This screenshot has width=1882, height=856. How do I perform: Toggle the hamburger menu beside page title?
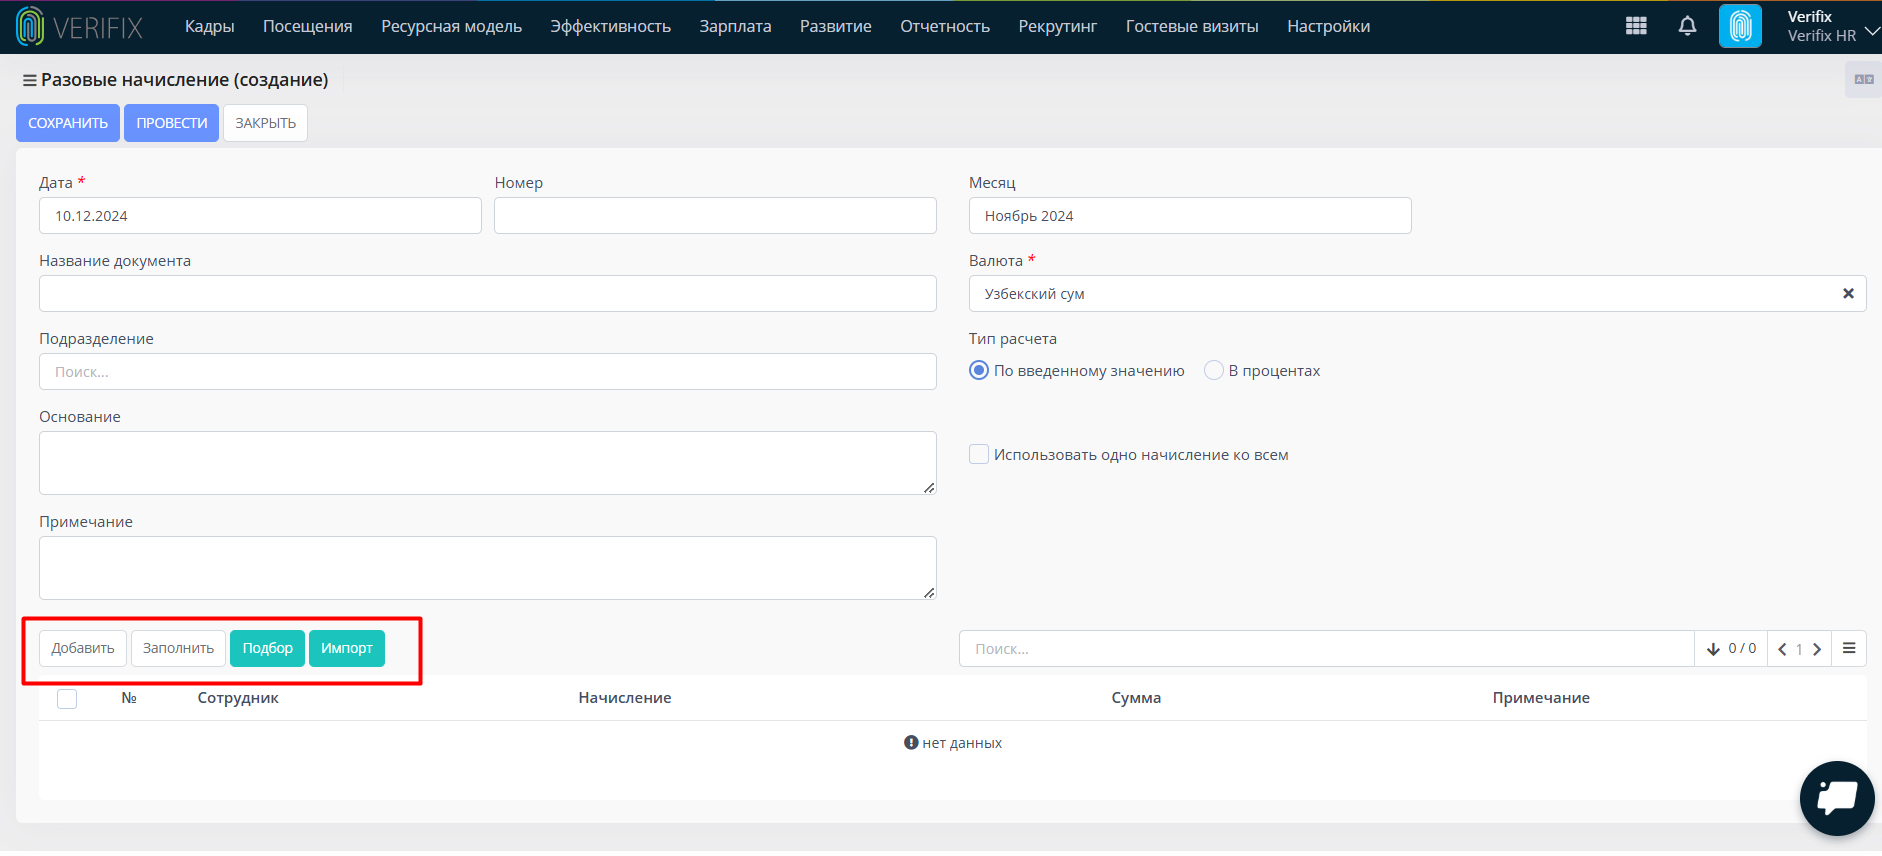point(30,80)
